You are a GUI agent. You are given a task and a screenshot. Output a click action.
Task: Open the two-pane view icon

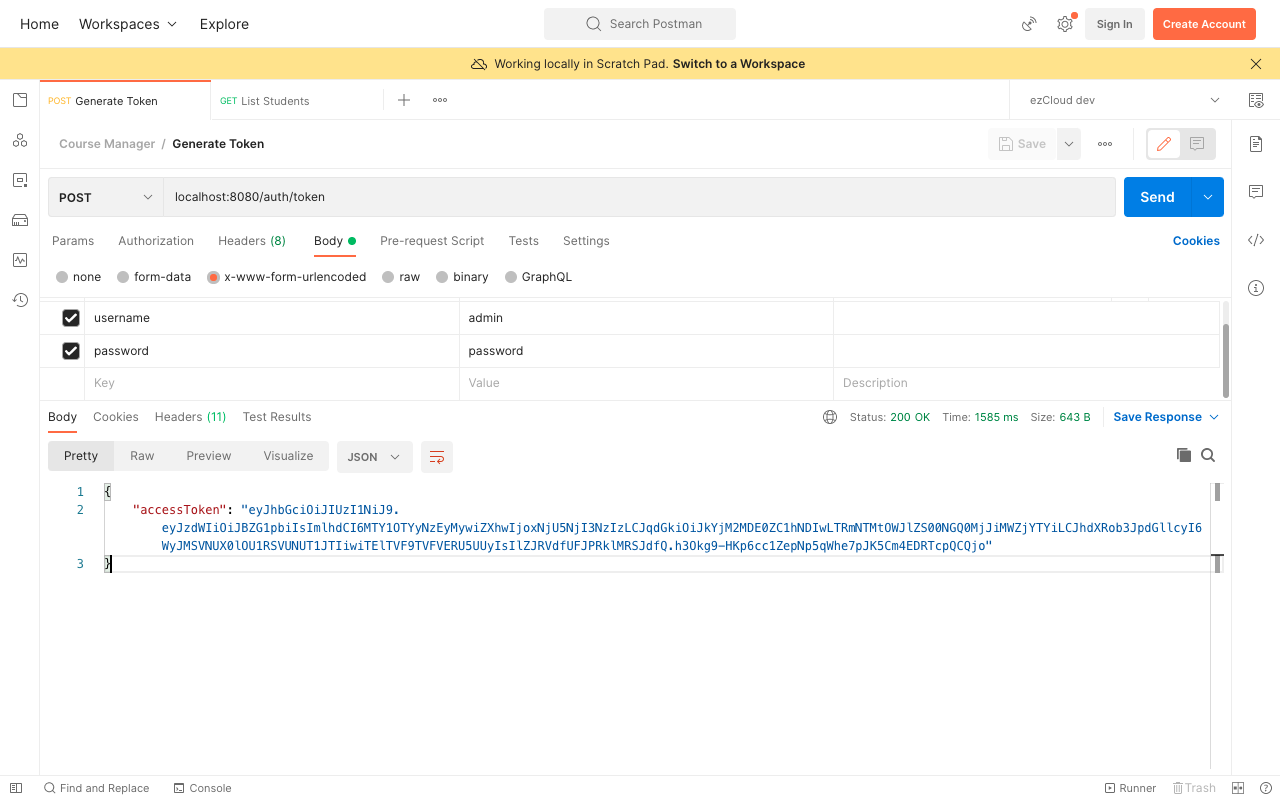pos(1238,788)
